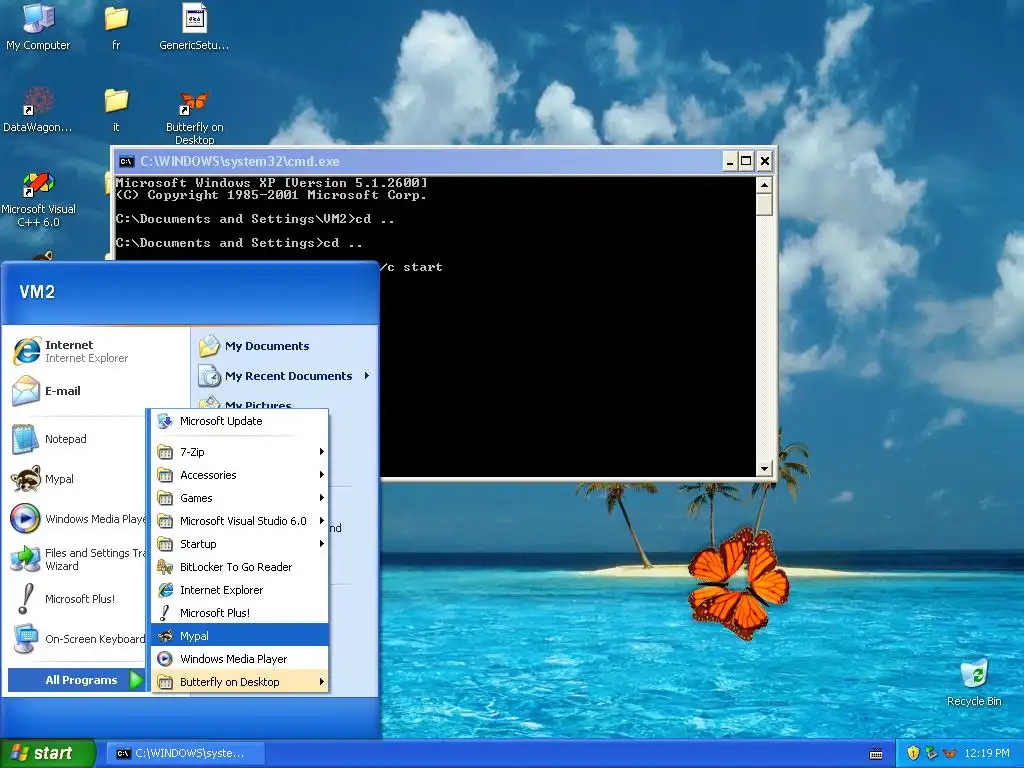The width and height of the screenshot is (1024, 768).
Task: Select highlighted Mypal in All Programs list
Action: [x=240, y=635]
